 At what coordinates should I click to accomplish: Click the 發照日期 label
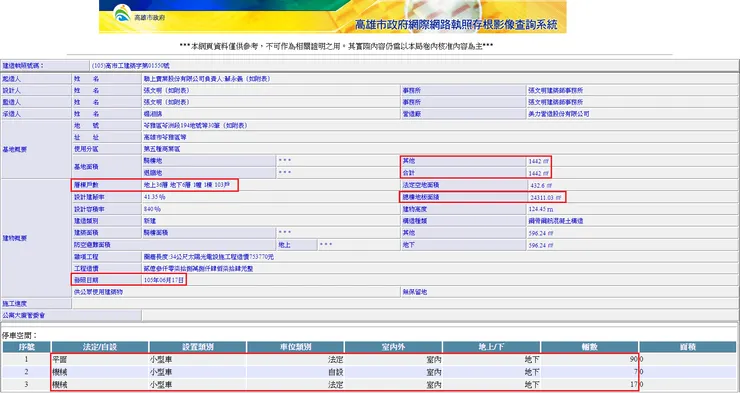(x=86, y=280)
